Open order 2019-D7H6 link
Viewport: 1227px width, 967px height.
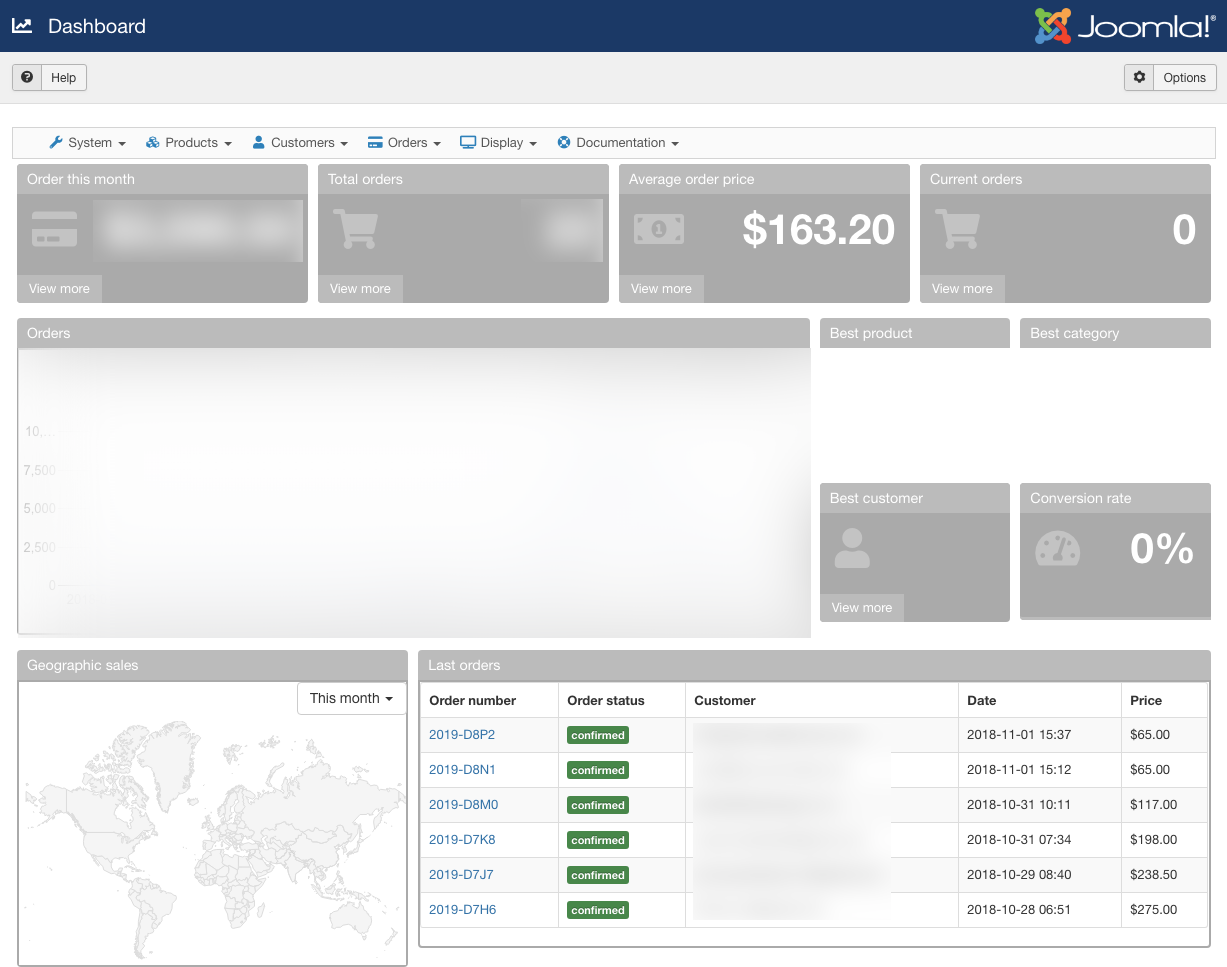pos(462,910)
